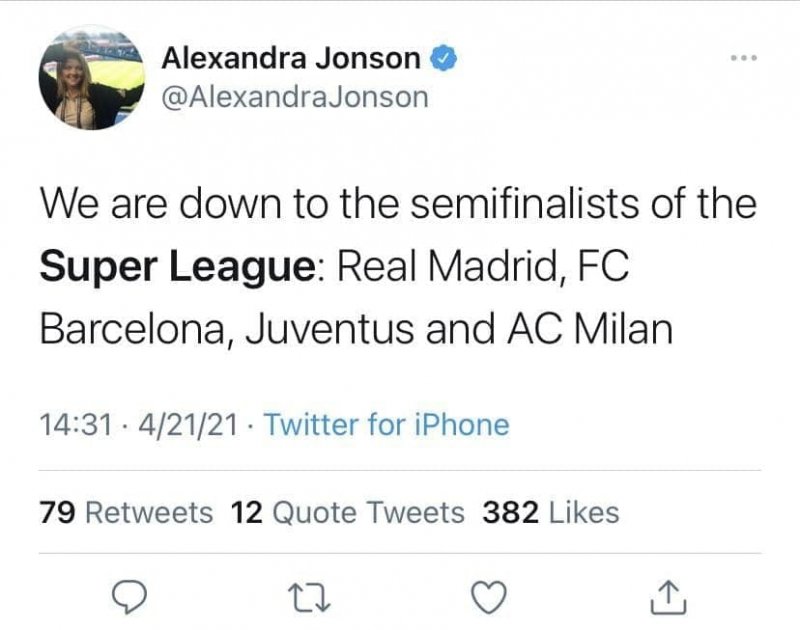View the 79 Retweets list
This screenshot has width=800, height=630.
pyautogui.click(x=126, y=513)
